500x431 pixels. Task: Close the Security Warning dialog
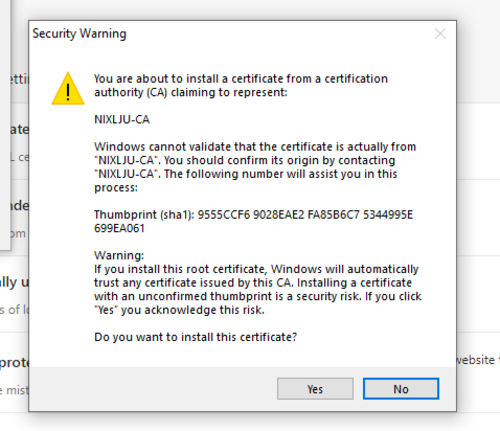440,33
